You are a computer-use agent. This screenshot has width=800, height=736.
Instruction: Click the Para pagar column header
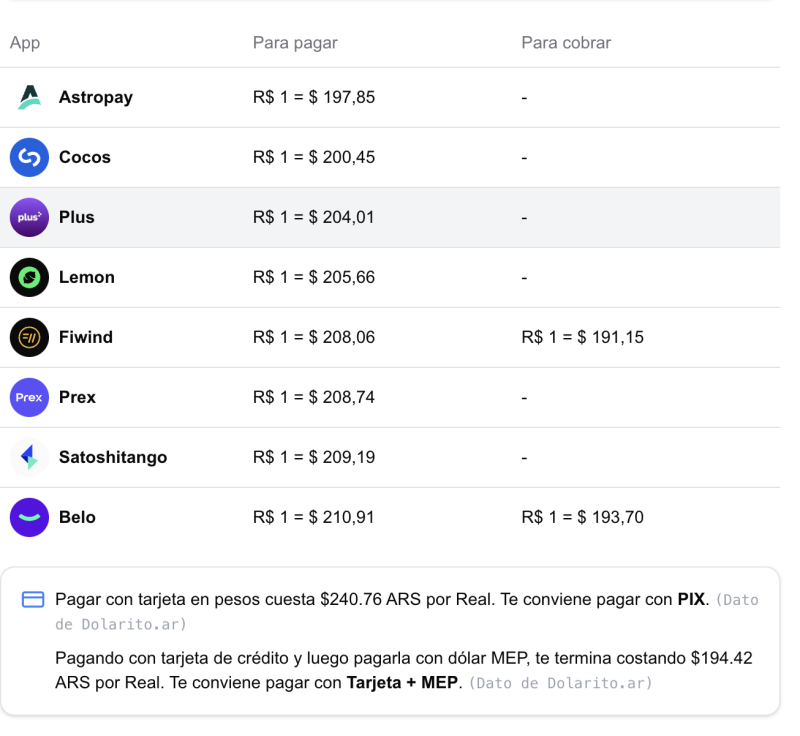click(295, 43)
